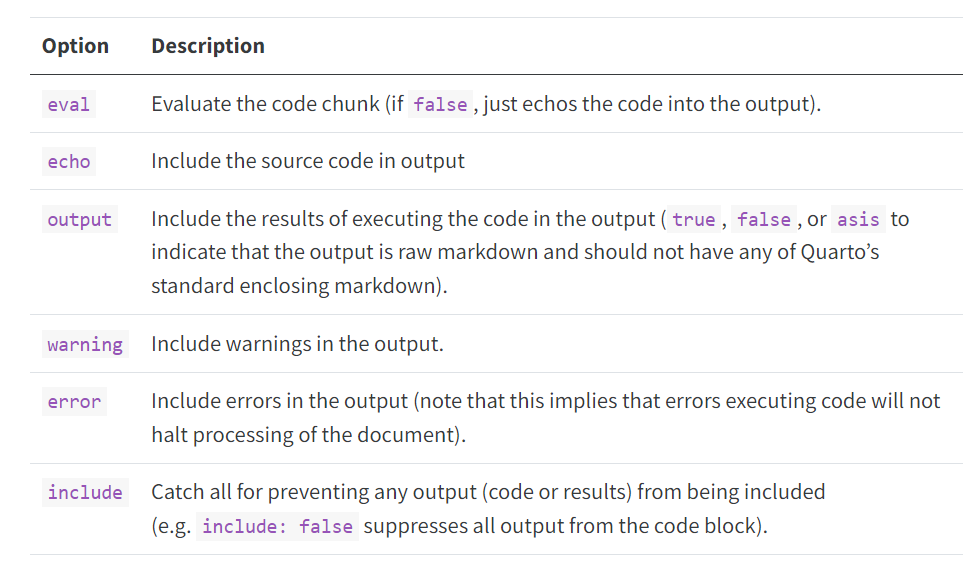Click the inline "asis" code snippet
Screen dimensions: 964x561
(858, 219)
